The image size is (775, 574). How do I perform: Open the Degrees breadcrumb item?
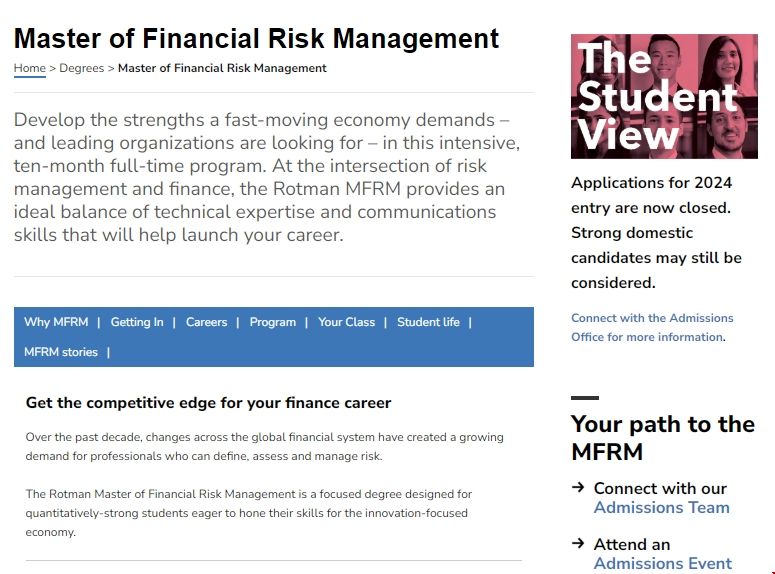point(83,68)
